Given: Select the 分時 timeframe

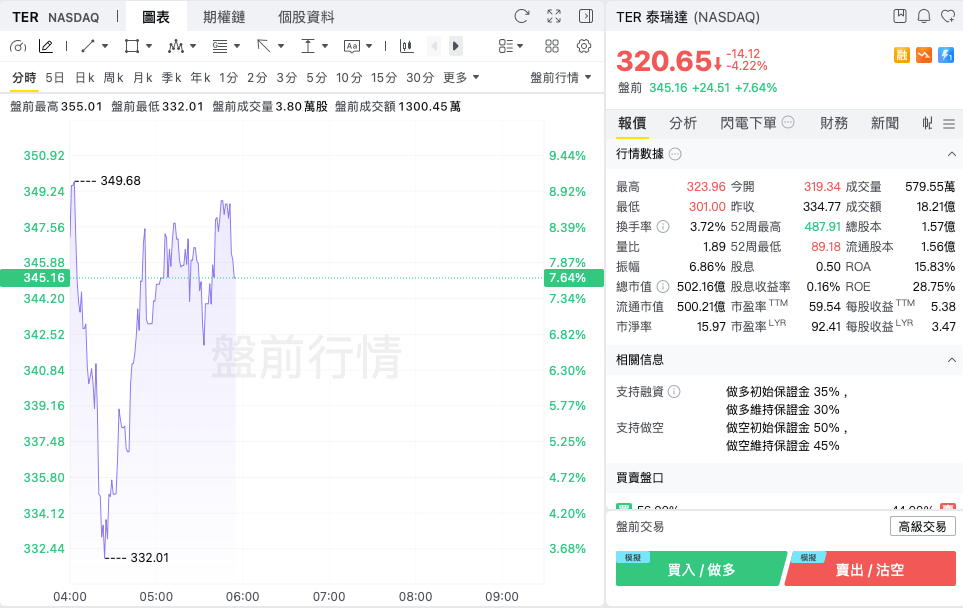Looking at the screenshot, I should (x=25, y=77).
